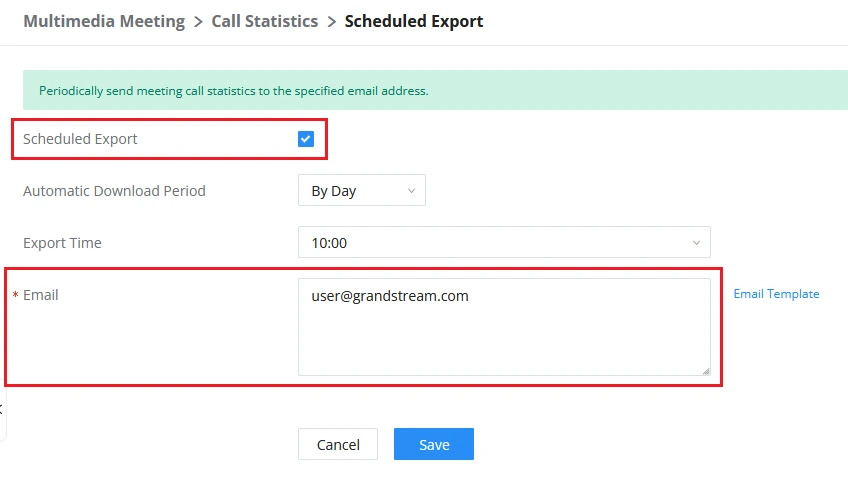Click the Automatic Download Period label

(x=114, y=191)
